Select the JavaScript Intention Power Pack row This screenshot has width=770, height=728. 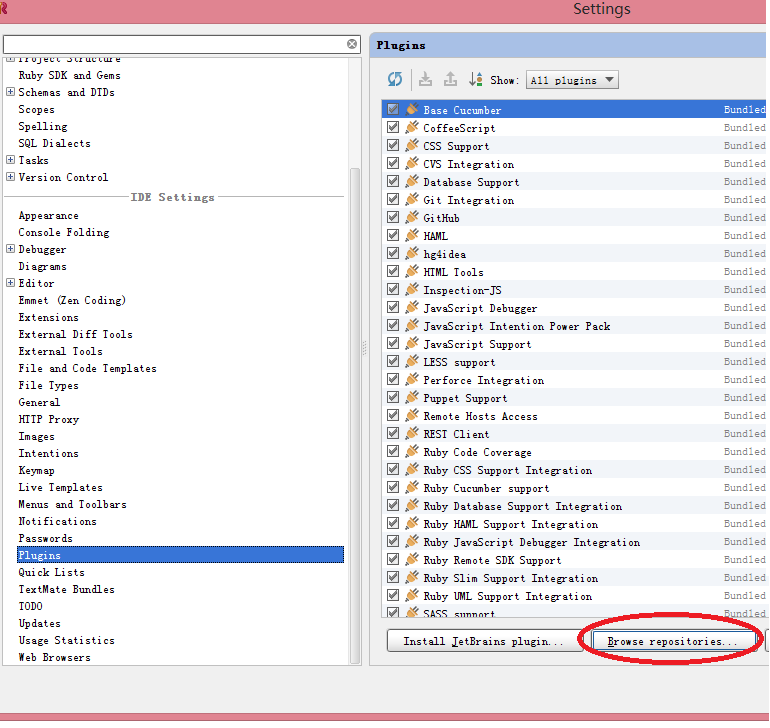pos(574,326)
